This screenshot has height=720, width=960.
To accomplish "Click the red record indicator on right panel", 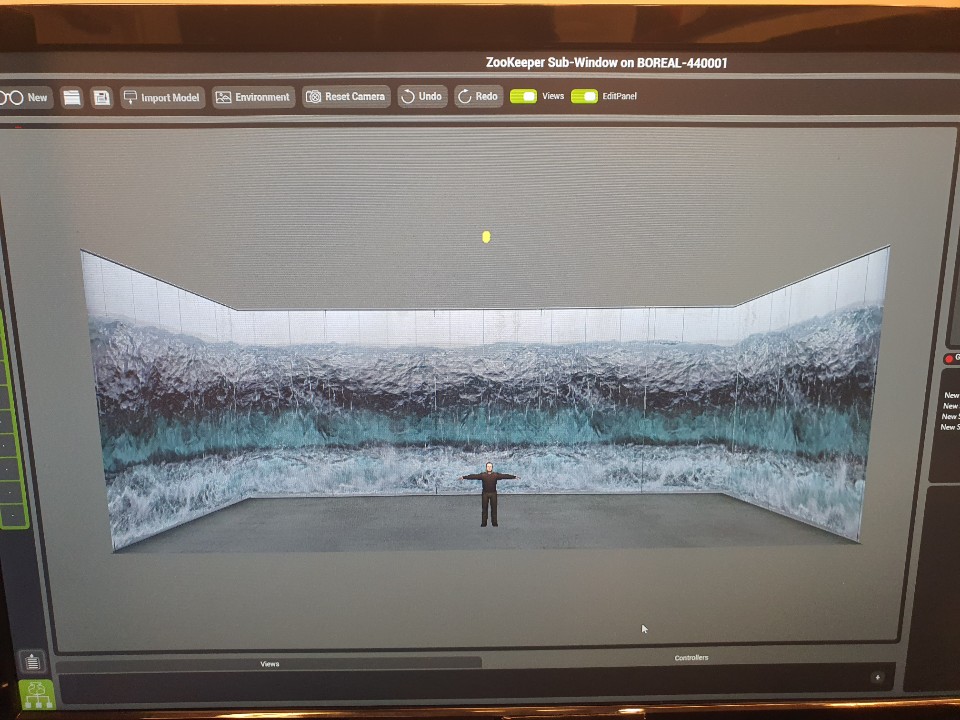I will click(948, 358).
